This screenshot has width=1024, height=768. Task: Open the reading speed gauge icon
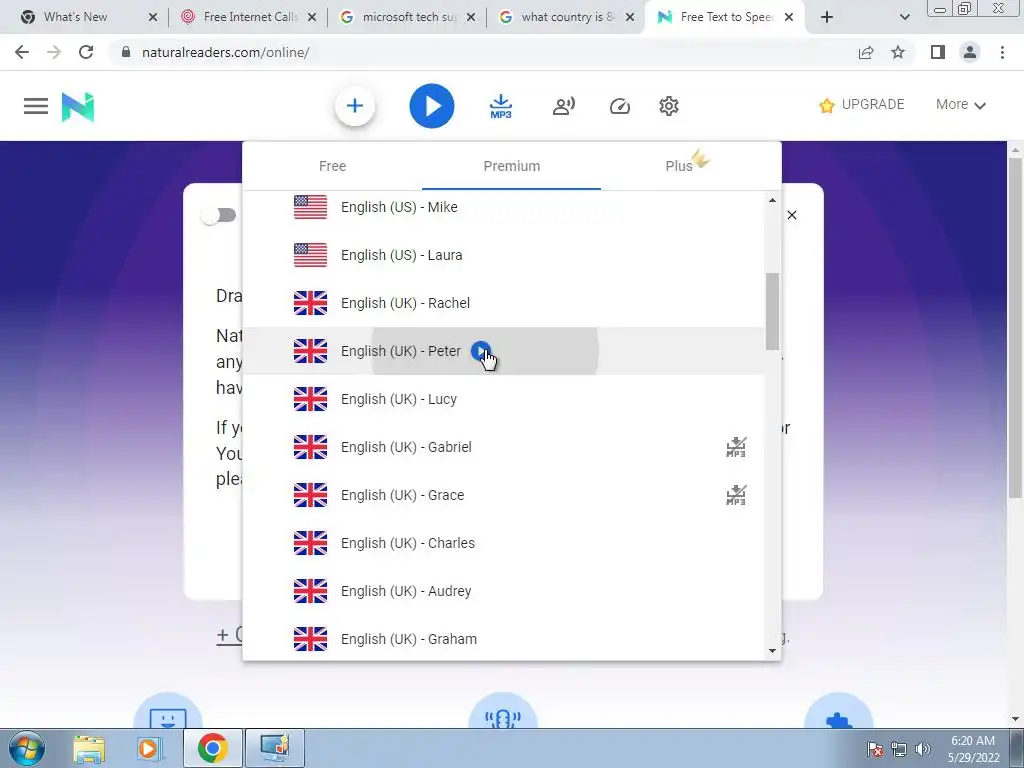(620, 106)
